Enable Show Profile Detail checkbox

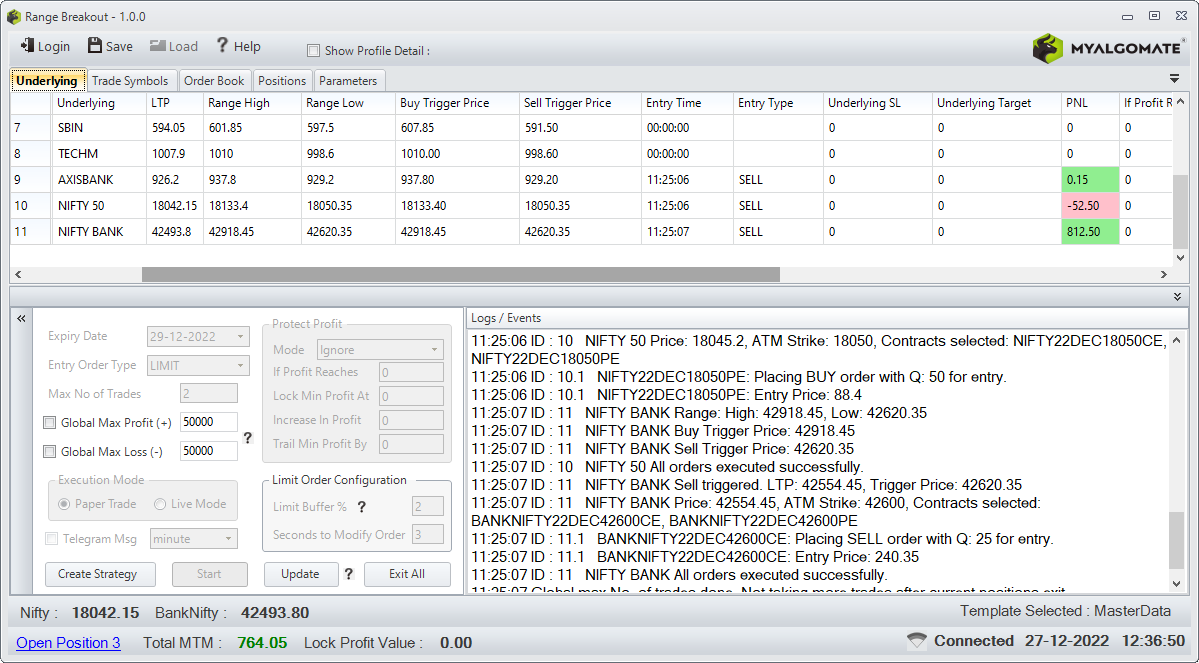click(314, 51)
